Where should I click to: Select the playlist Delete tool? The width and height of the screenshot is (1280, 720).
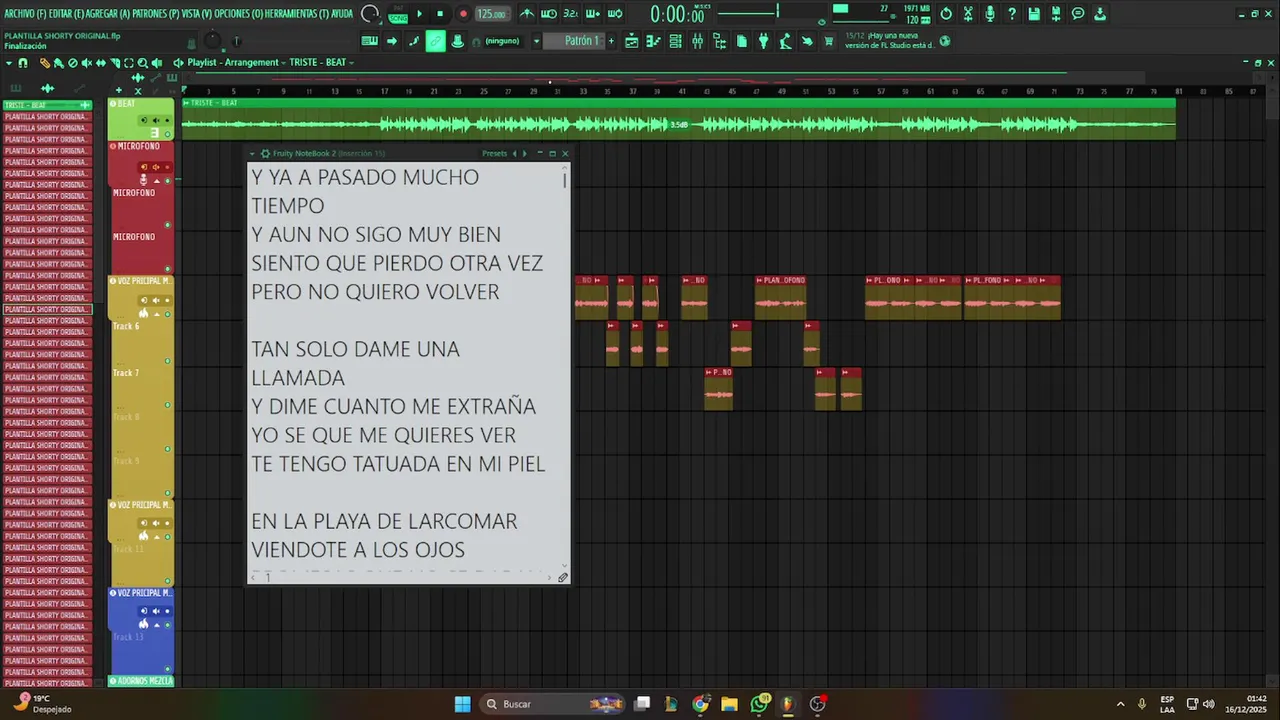coord(73,62)
